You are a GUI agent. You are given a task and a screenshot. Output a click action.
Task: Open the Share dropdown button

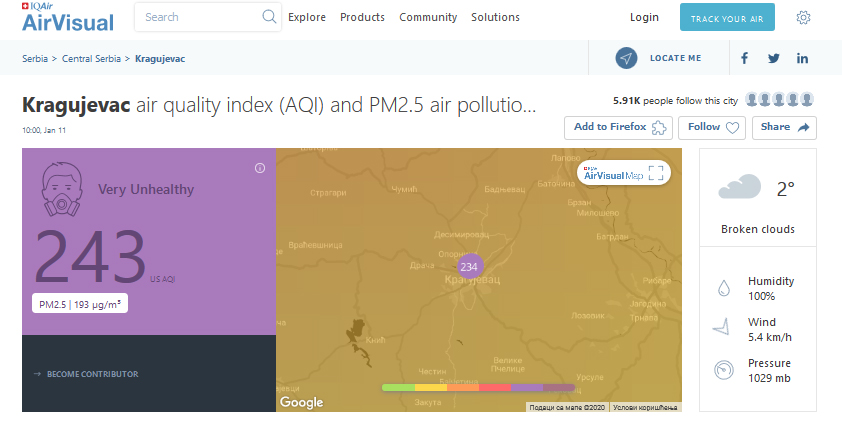tap(785, 127)
